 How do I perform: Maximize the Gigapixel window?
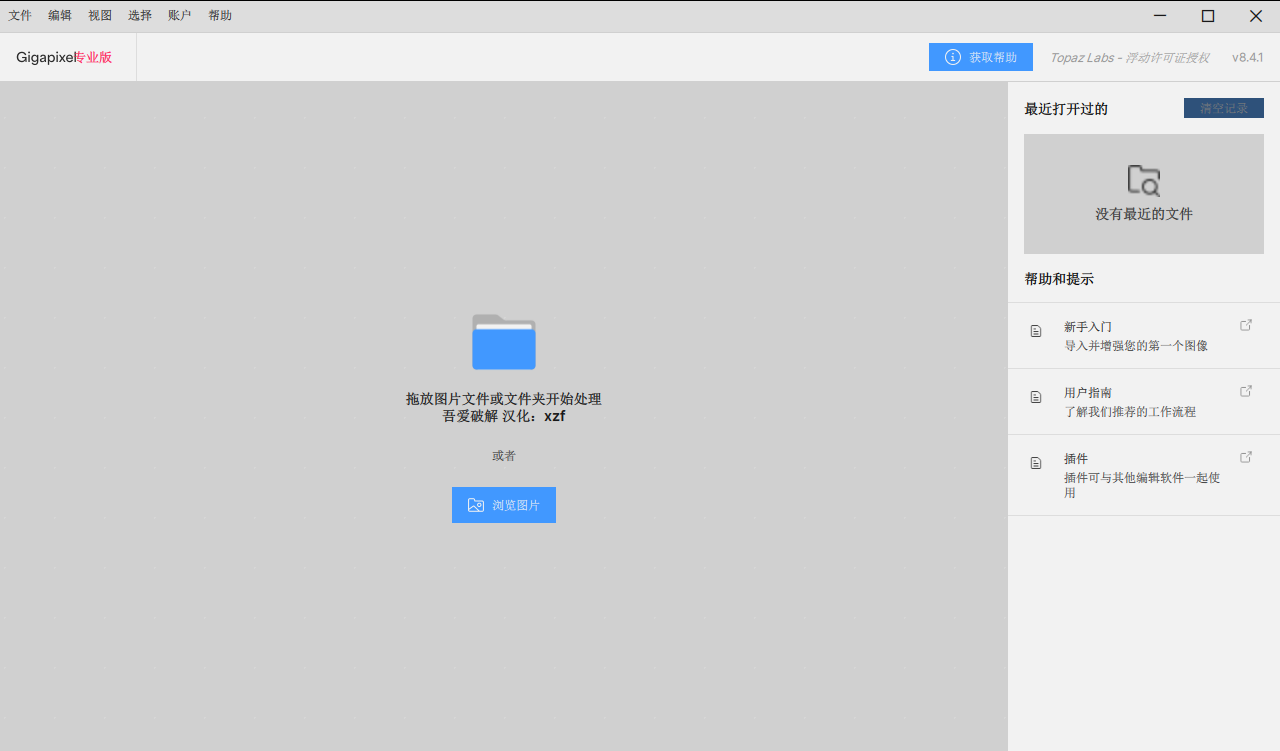[1208, 16]
